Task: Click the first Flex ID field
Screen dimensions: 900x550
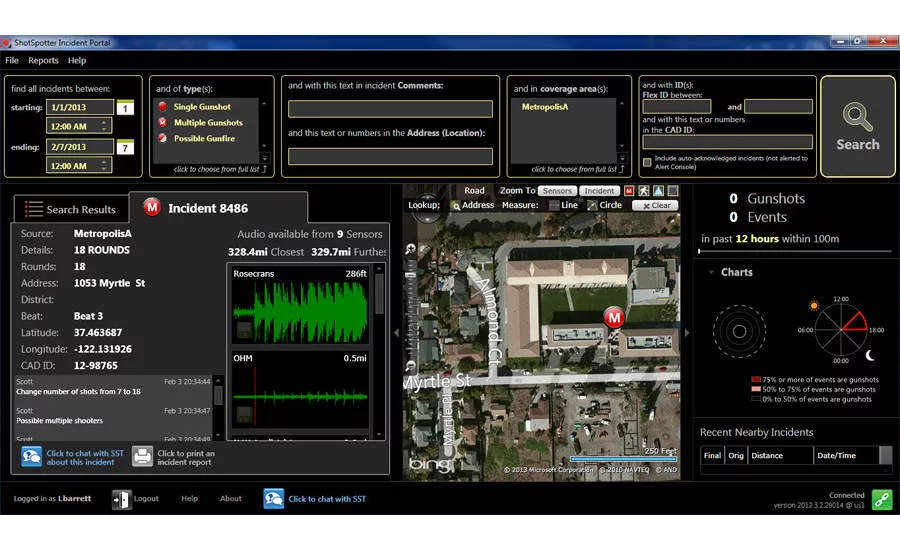Action: 677,106
